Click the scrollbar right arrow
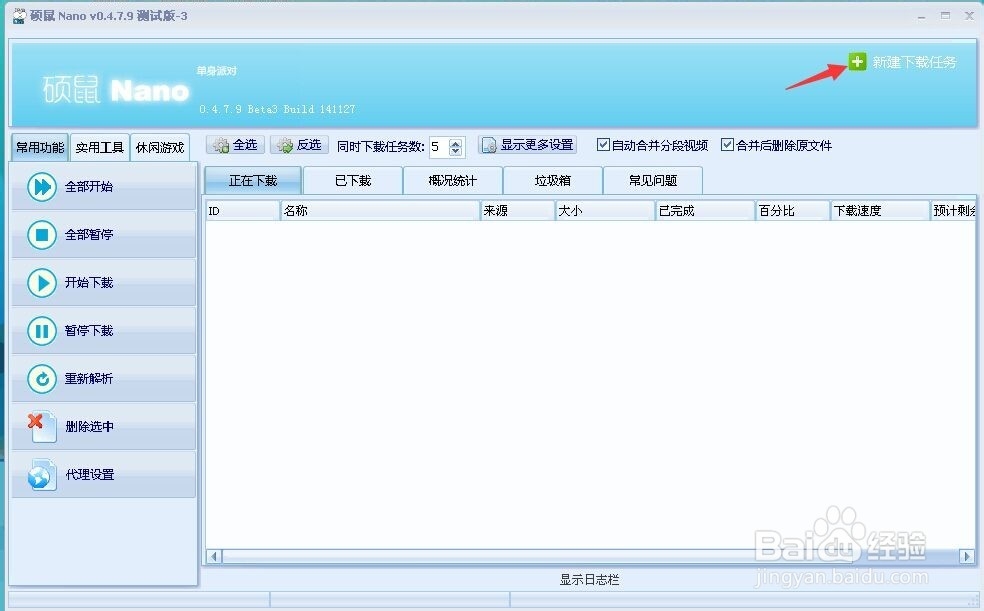 [967, 556]
